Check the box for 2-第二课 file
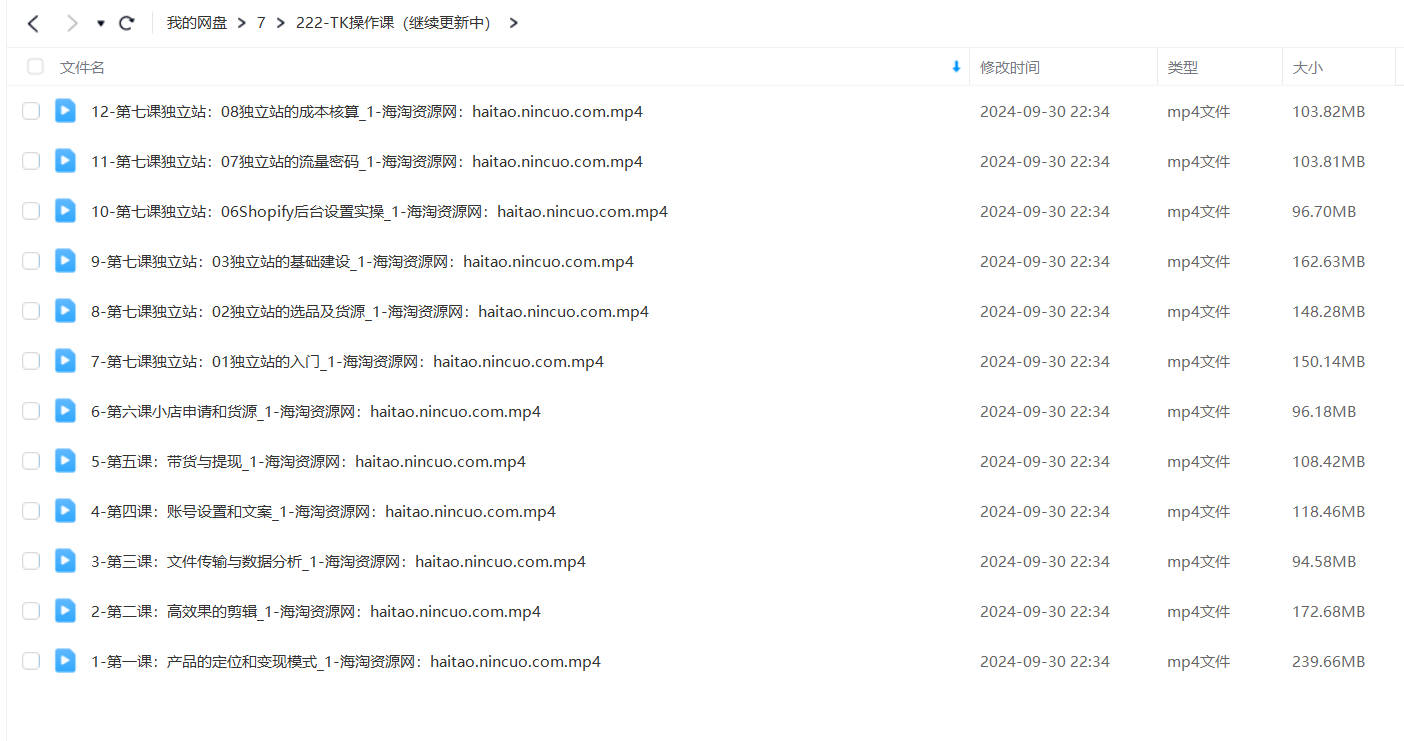Viewport: 1404px width, 741px height. pyautogui.click(x=31, y=611)
